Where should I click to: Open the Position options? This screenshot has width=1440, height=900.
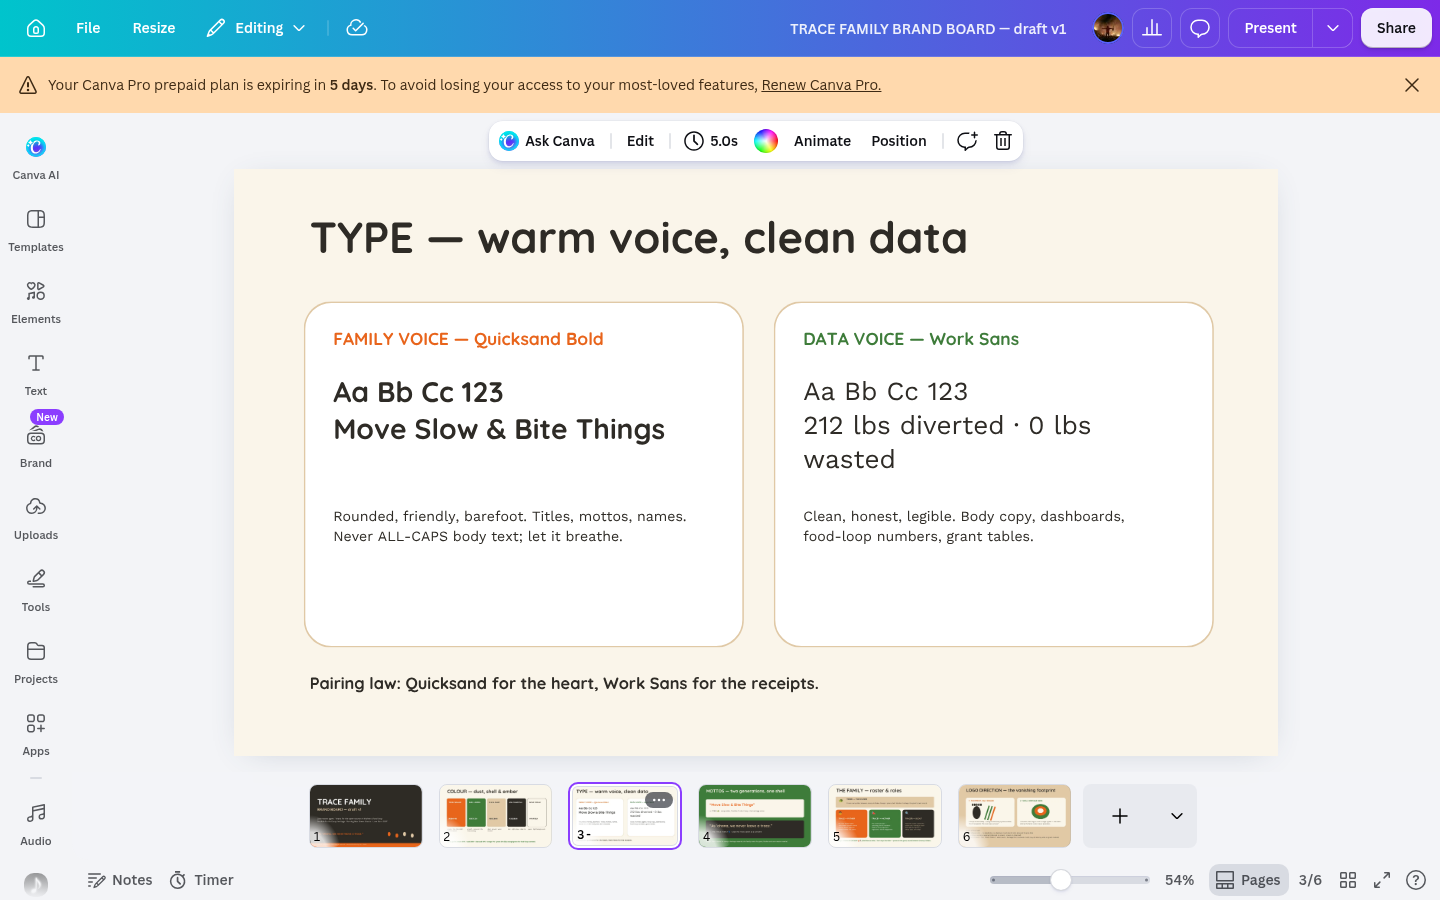pyautogui.click(x=899, y=141)
